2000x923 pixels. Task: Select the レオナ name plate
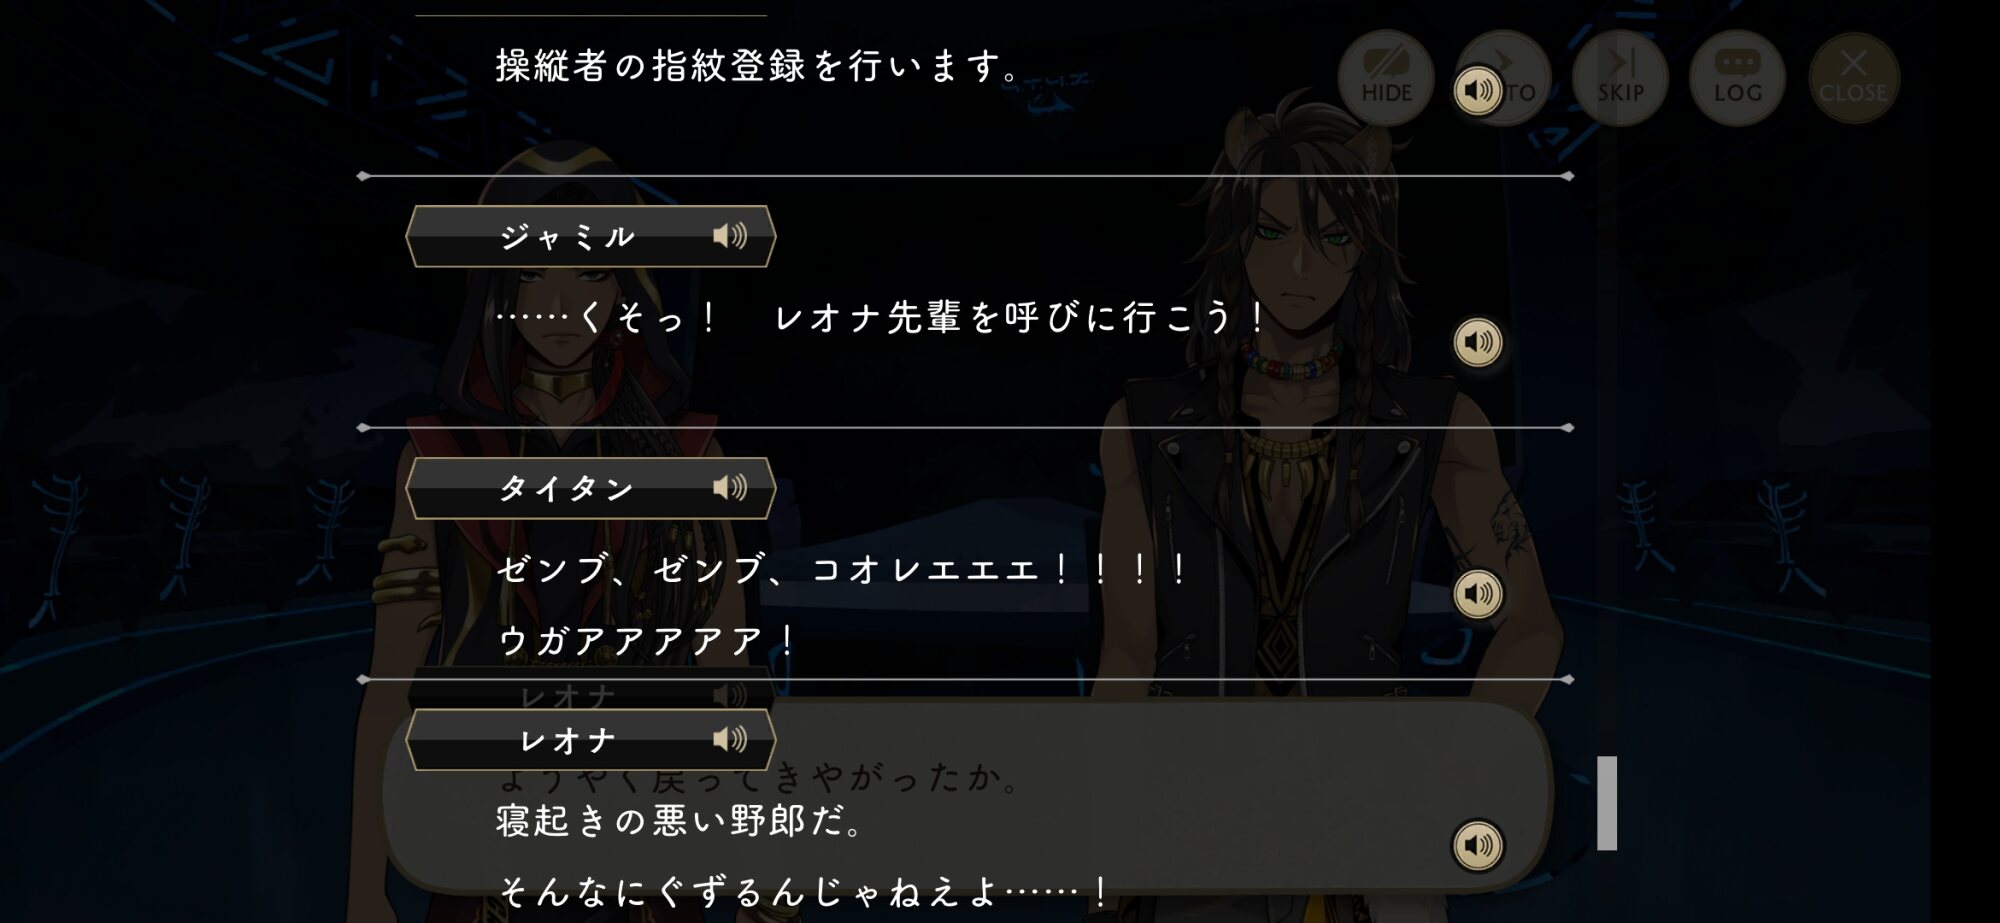point(591,740)
